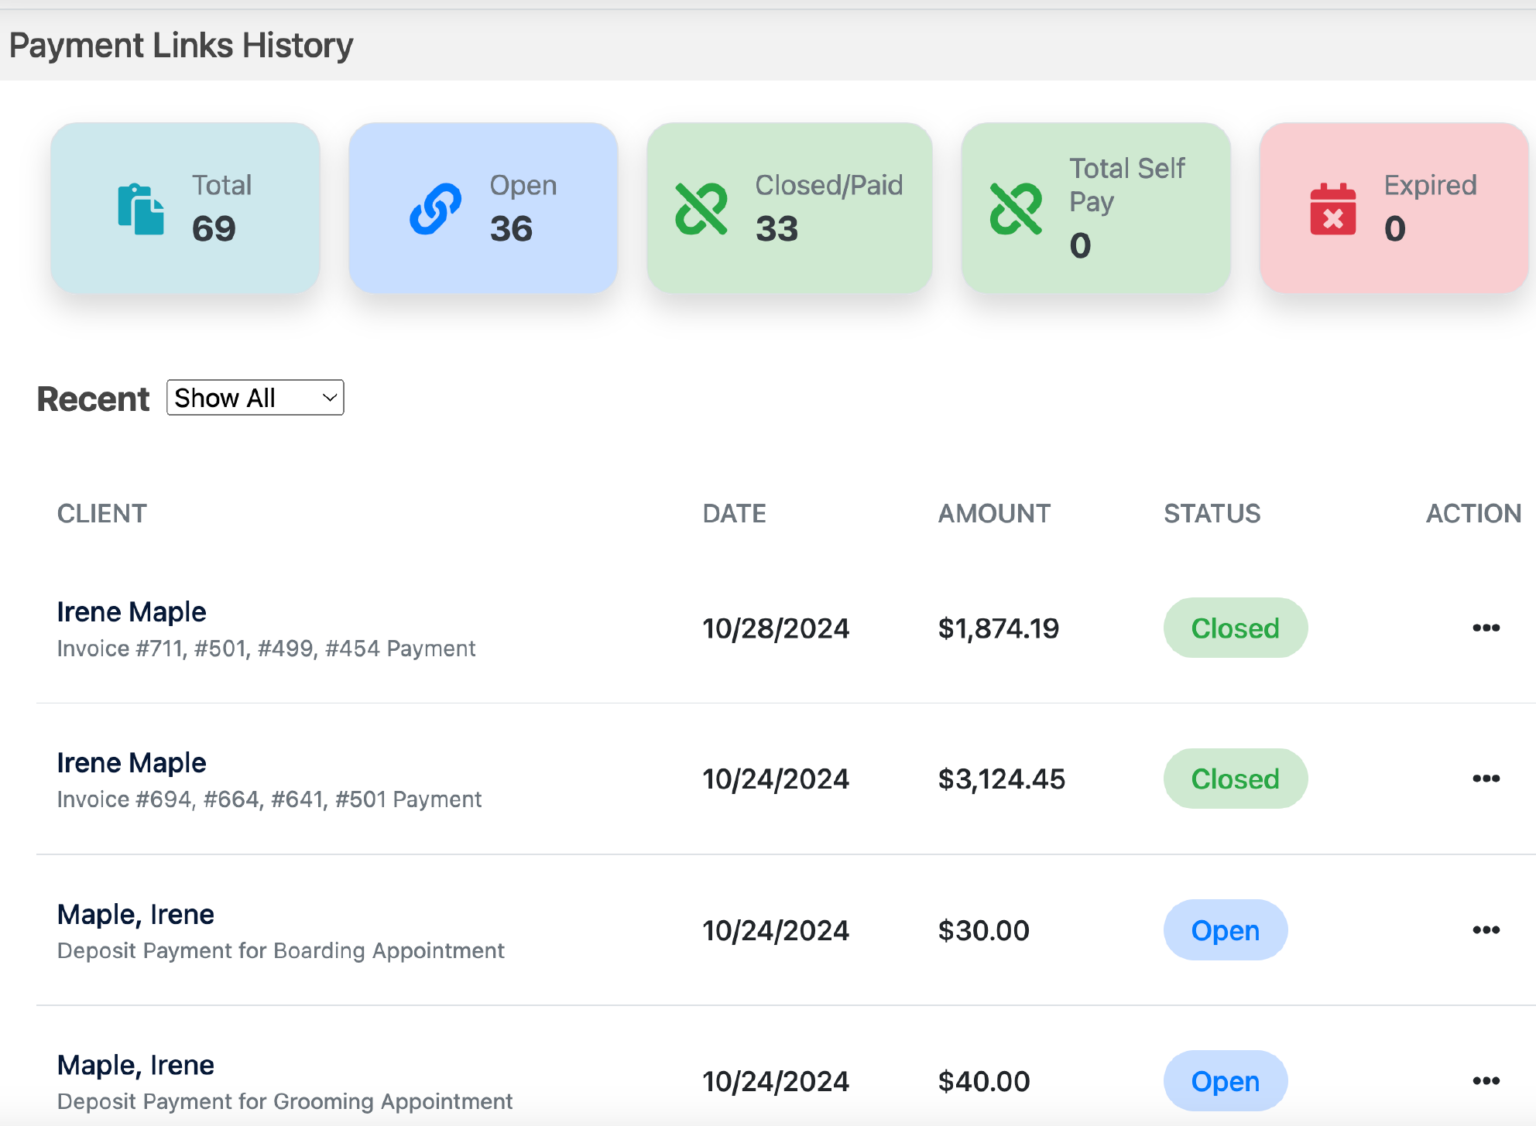Click the Closed status pill on $3,124.45 row
The image size is (1536, 1126).
[x=1235, y=778]
